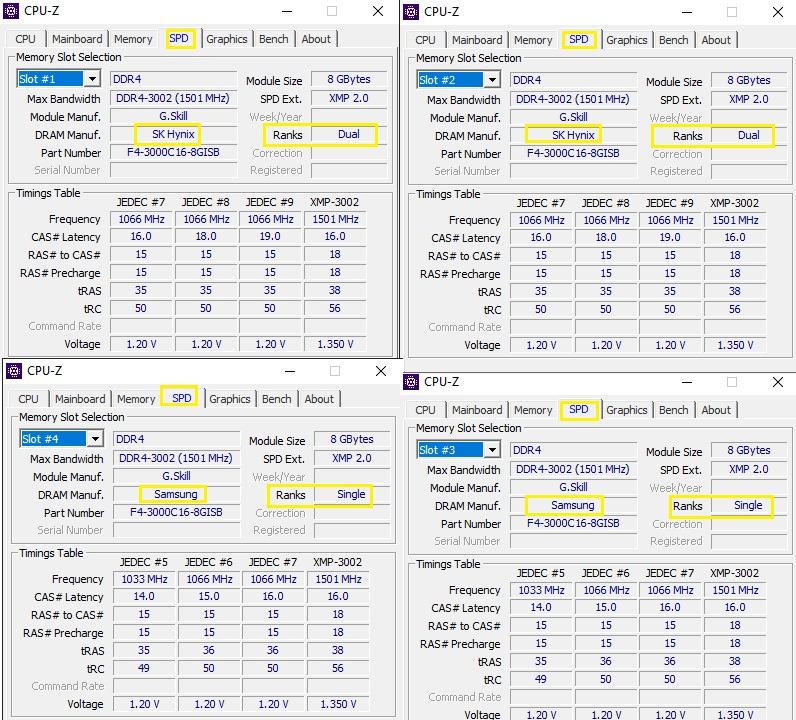Open Graphics tab in Slot #1 window
The image size is (796, 720).
[x=226, y=39]
